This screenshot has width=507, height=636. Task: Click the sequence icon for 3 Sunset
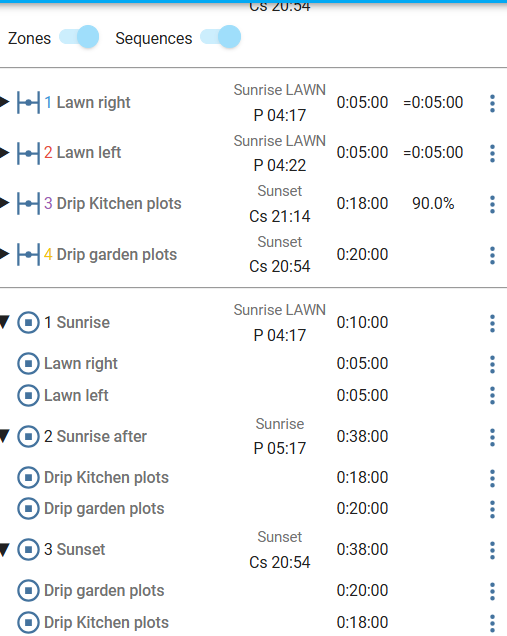click(28, 549)
